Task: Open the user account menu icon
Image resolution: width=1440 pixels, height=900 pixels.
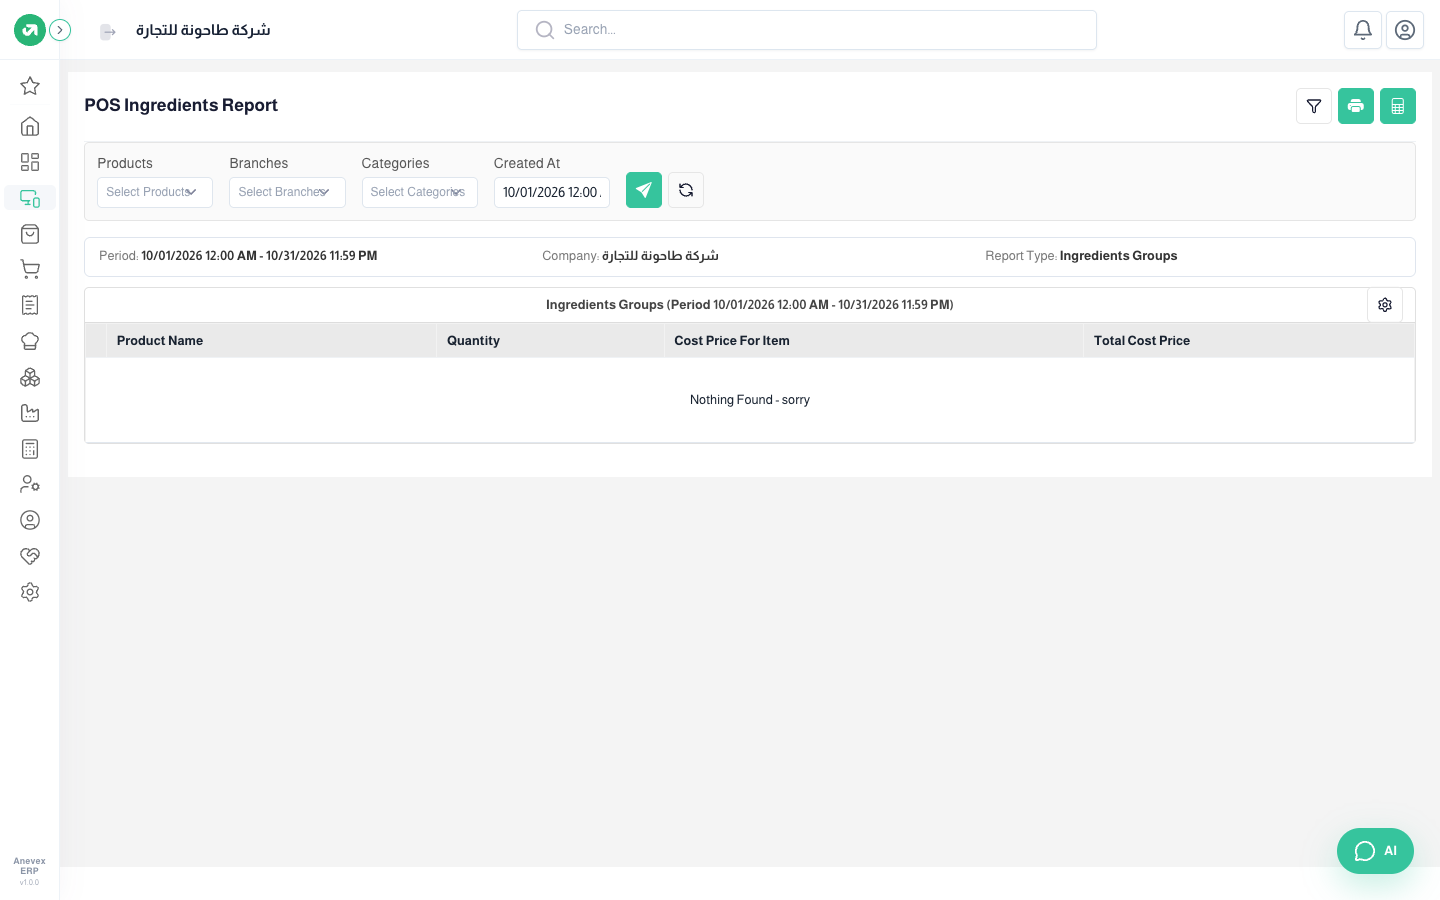Action: [x=1405, y=30]
